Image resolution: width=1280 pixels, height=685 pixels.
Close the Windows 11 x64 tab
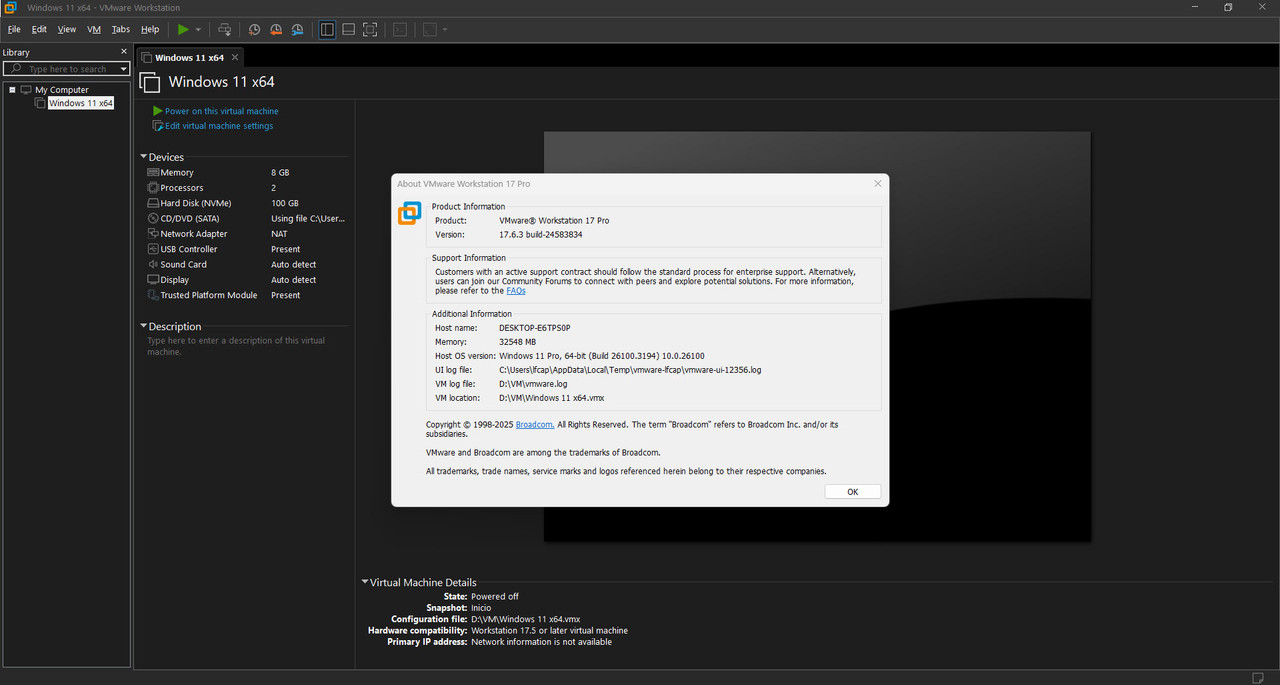[235, 58]
